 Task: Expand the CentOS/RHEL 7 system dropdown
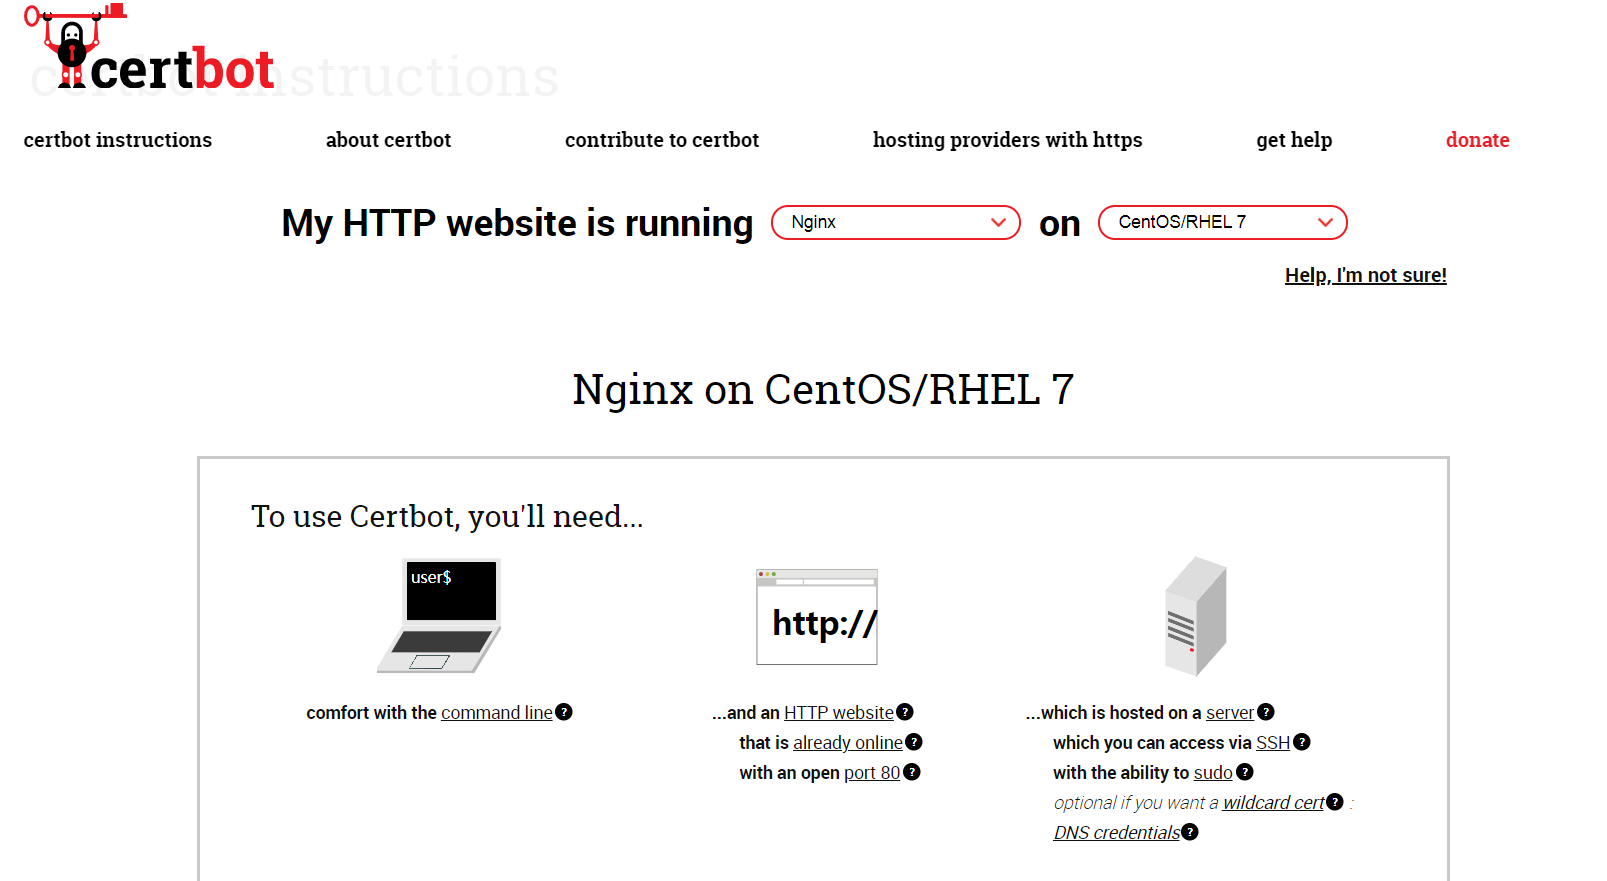tap(1222, 222)
